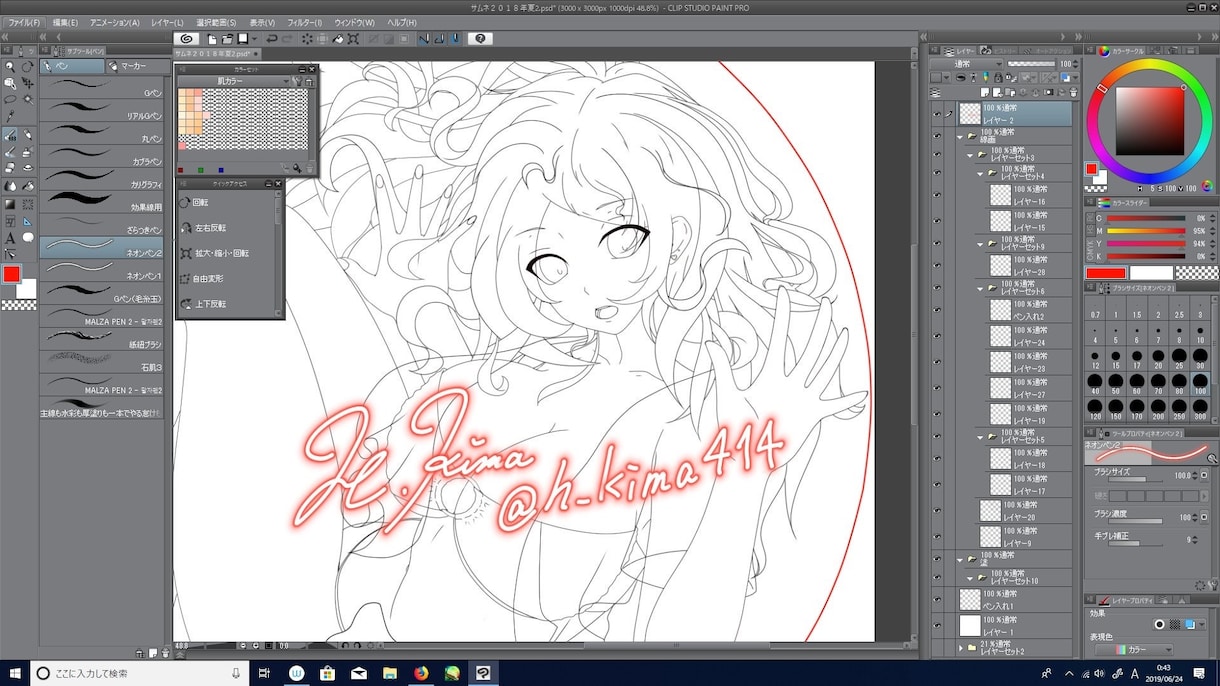Select the Auto select (magic wand) tool

tap(28, 99)
